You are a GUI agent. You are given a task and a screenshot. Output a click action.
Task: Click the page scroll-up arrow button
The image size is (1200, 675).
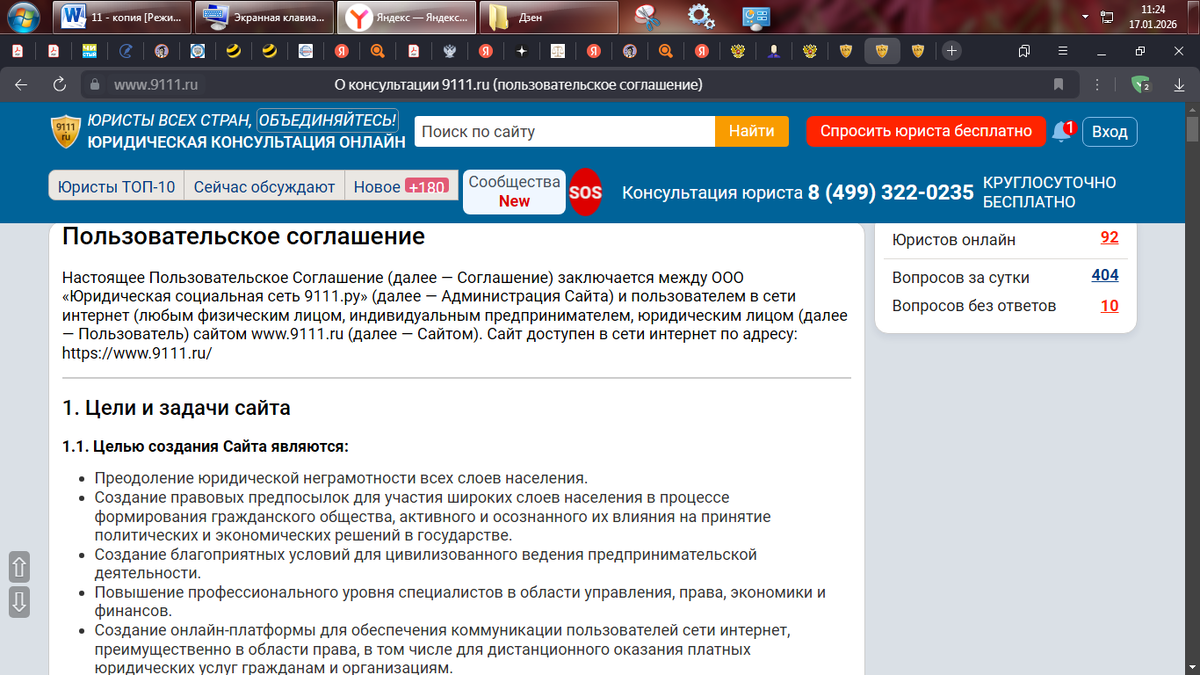pyautogui.click(x=19, y=567)
